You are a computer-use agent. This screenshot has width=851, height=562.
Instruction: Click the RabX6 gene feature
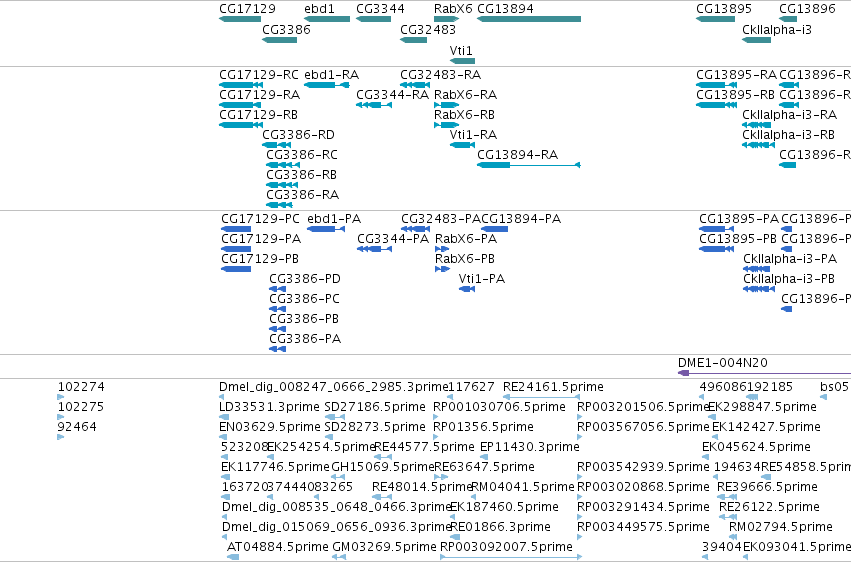point(447,19)
